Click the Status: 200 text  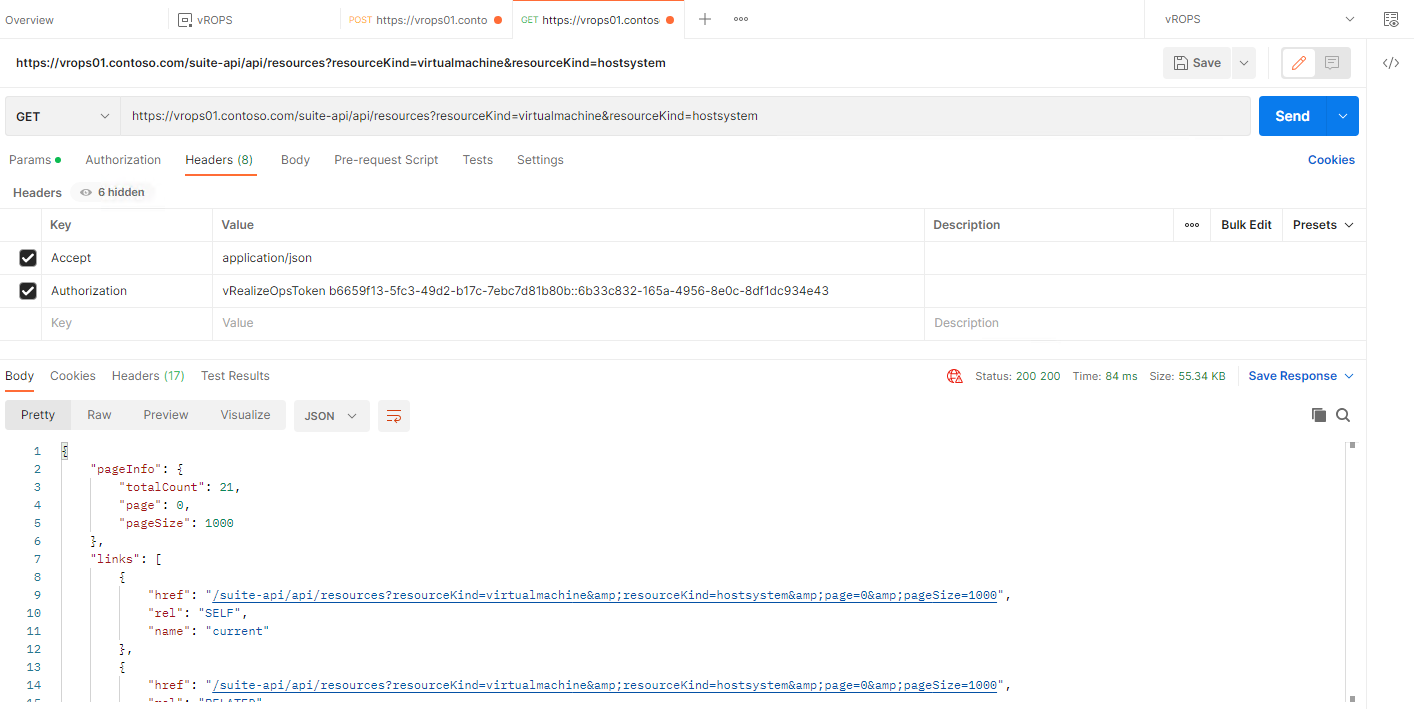point(1018,376)
